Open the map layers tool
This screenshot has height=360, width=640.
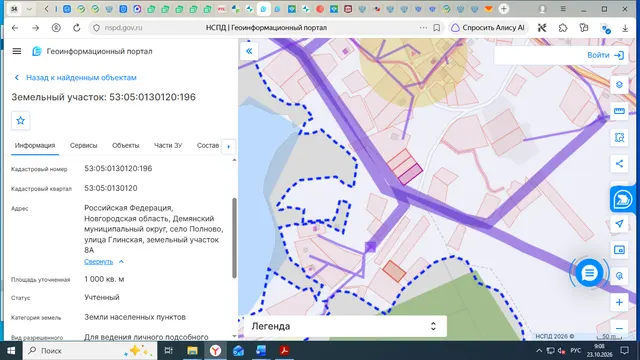click(x=619, y=84)
